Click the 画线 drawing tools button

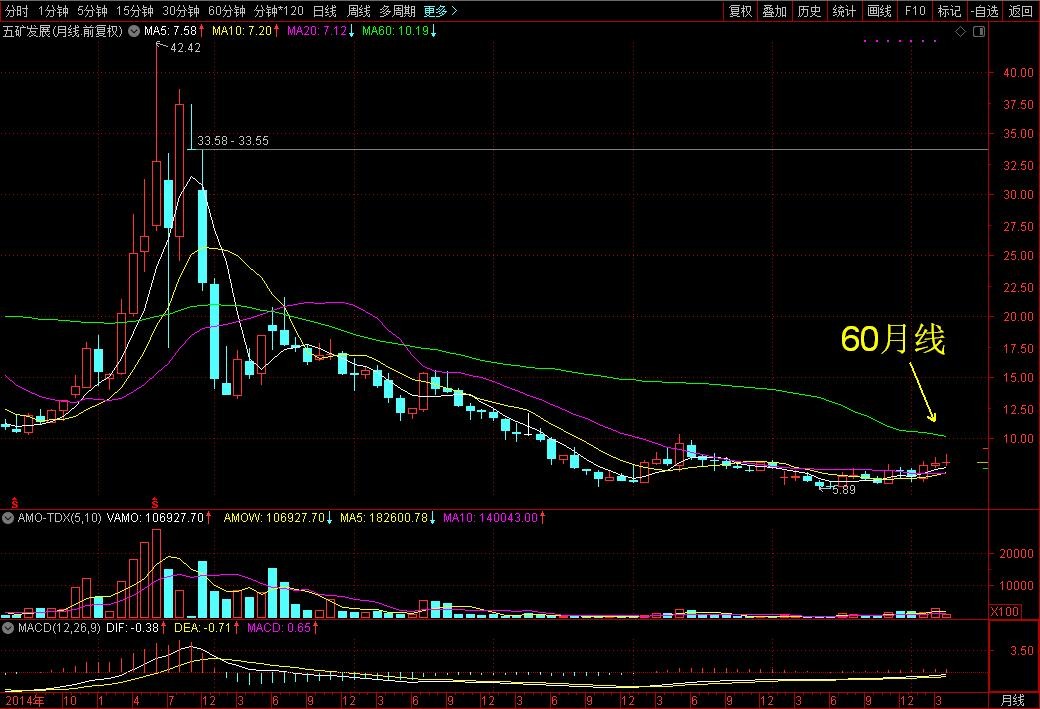[879, 11]
